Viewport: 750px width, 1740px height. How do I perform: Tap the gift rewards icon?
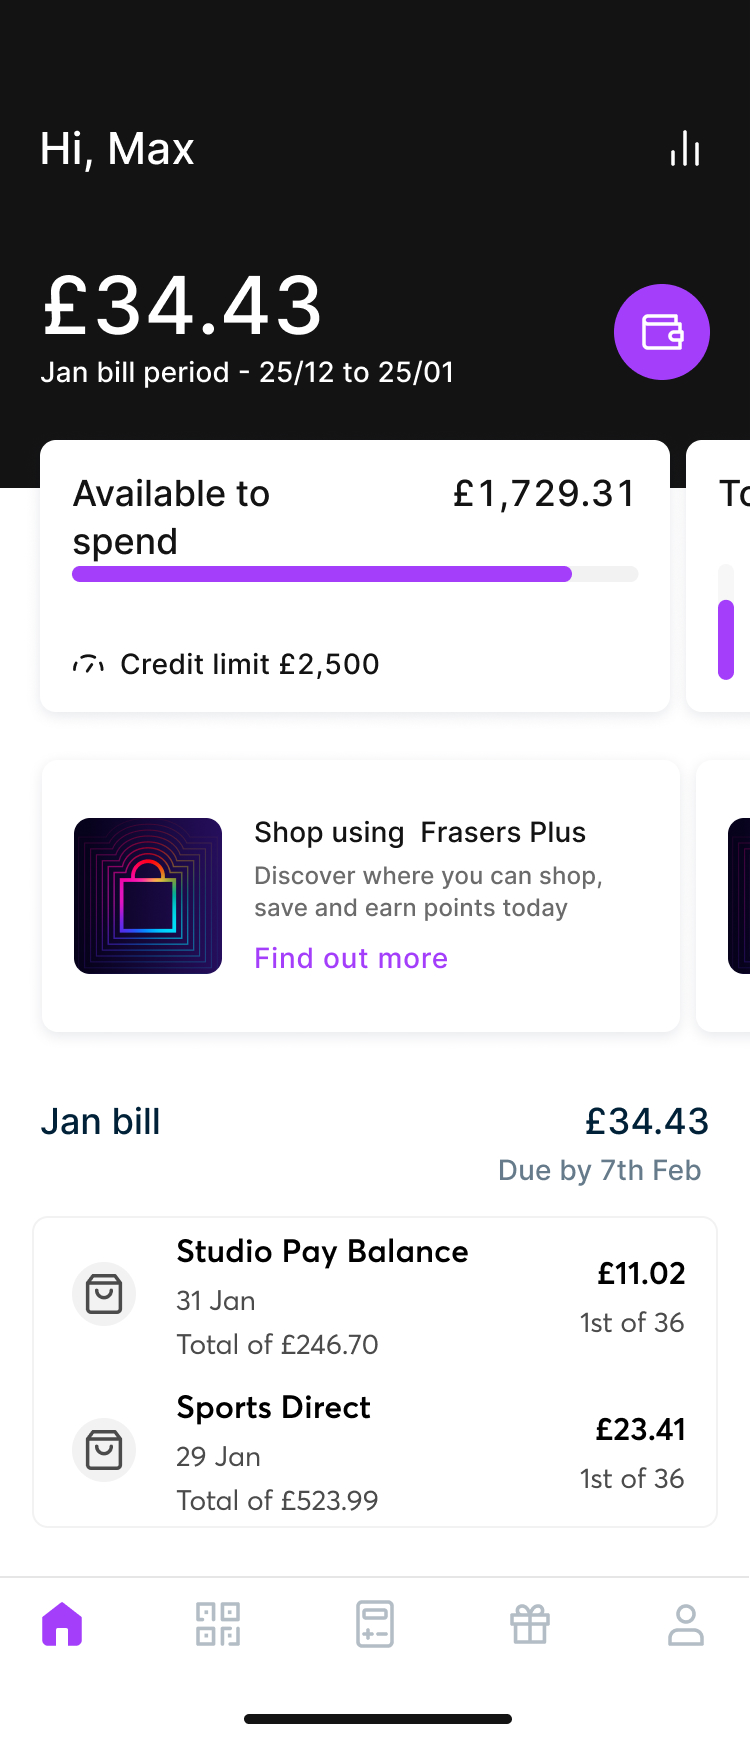[530, 1624]
